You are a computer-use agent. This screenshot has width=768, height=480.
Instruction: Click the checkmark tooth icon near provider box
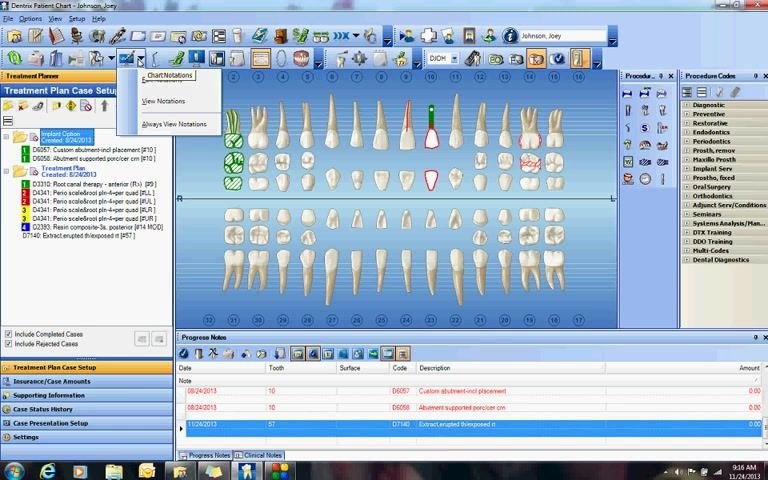(x=557, y=59)
